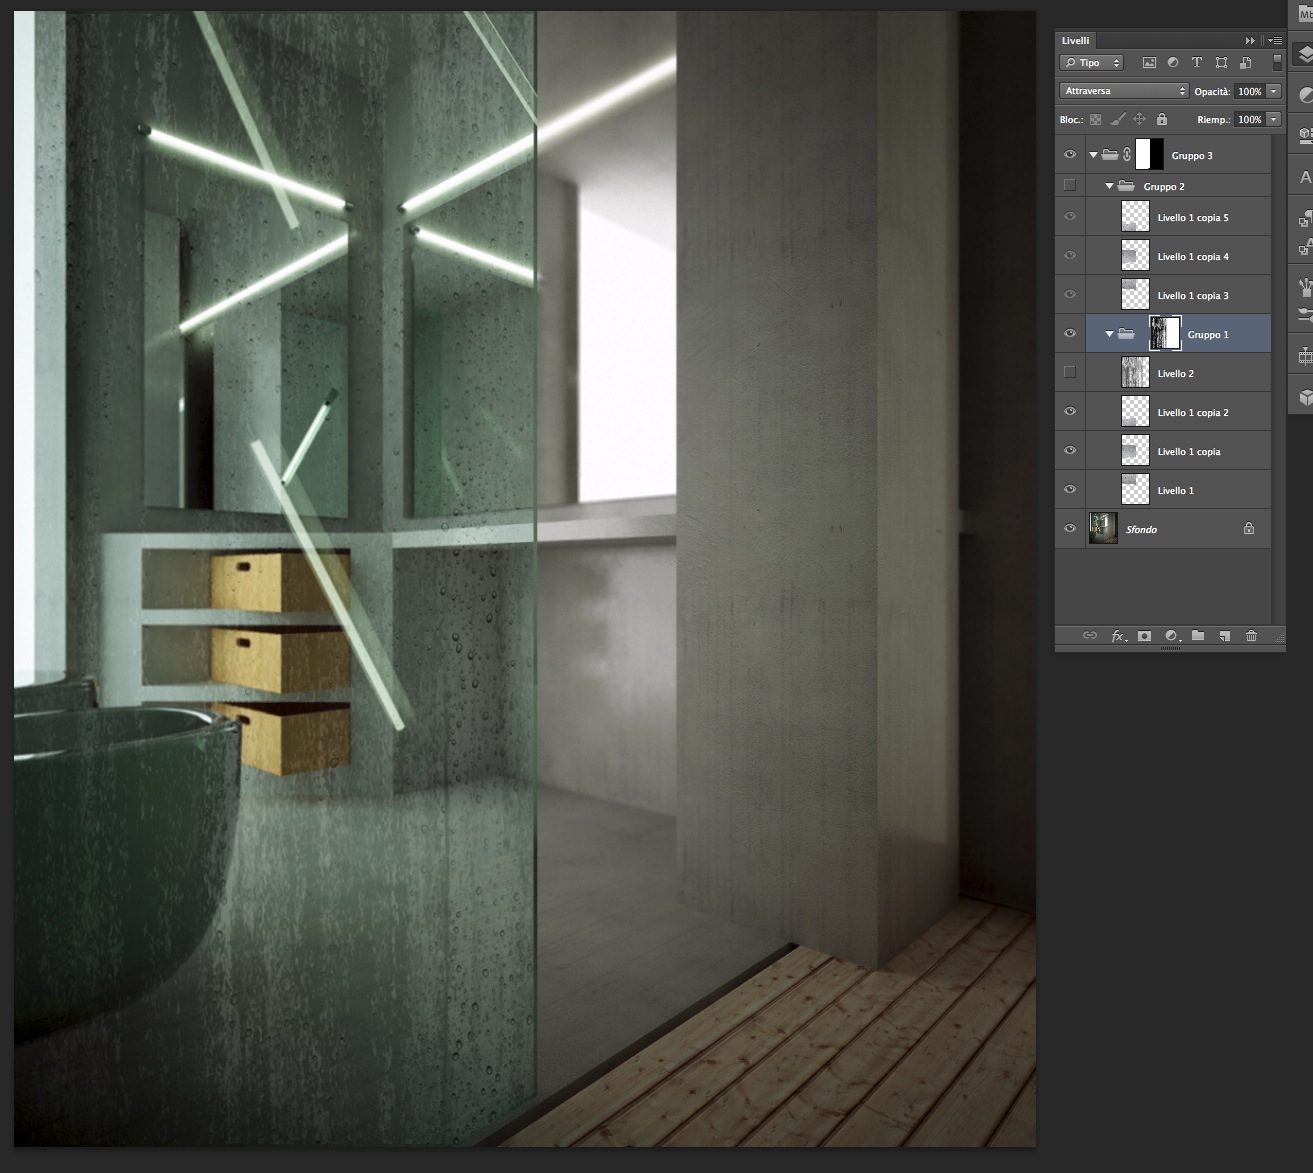
Task: Open the Attraversa blend mode dropdown
Action: 1124,91
